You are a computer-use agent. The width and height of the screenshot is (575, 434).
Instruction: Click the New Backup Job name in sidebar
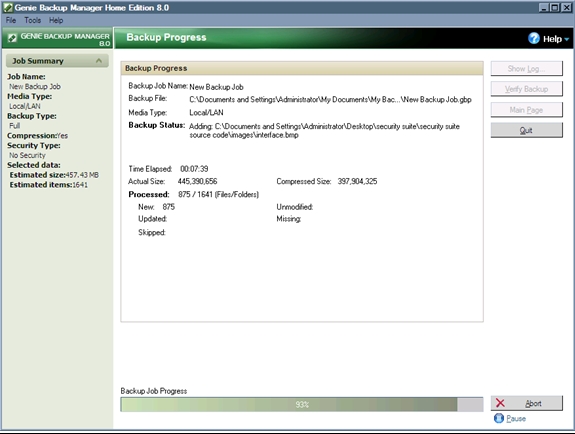pyautogui.click(x=35, y=87)
